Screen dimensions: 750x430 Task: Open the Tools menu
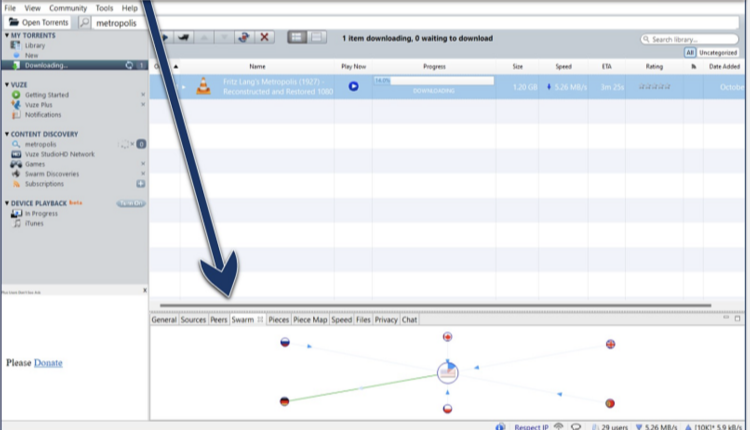(104, 8)
